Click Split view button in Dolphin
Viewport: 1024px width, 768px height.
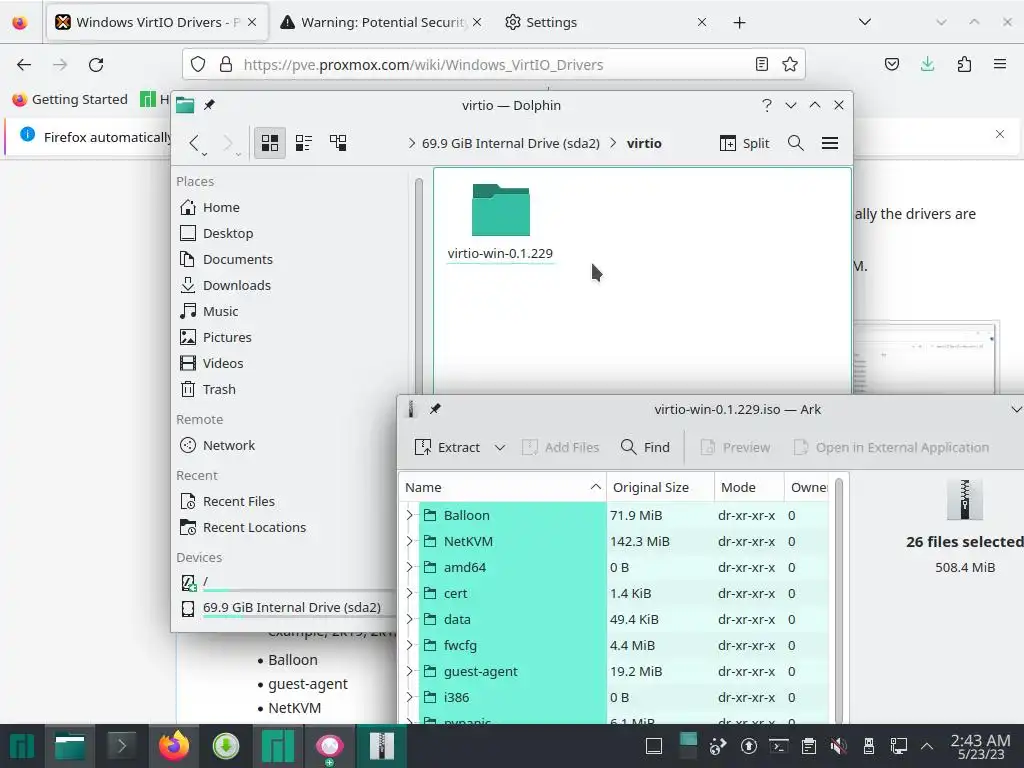(x=744, y=143)
